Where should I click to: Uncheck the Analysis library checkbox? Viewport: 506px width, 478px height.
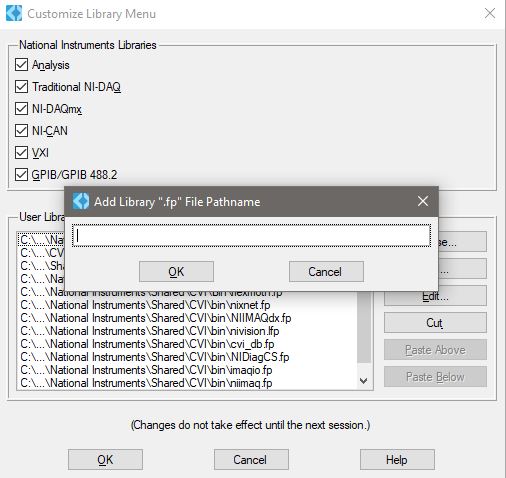[21, 65]
